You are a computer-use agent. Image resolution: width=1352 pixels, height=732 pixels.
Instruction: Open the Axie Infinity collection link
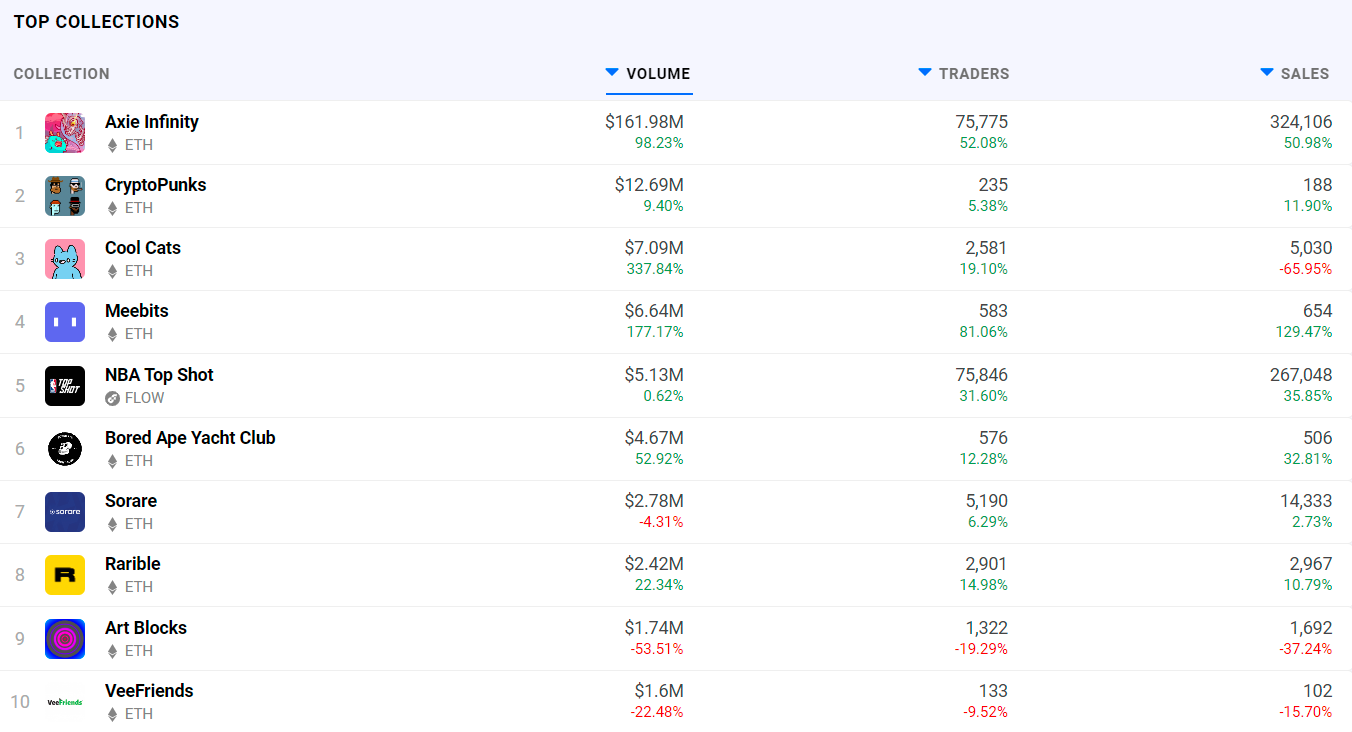pos(152,122)
